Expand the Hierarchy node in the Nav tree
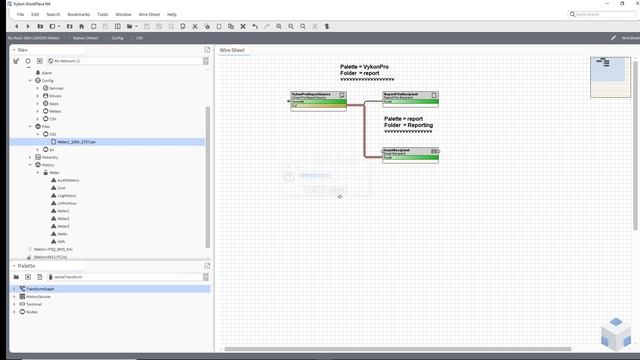The image size is (640, 360). pyautogui.click(x=30, y=157)
